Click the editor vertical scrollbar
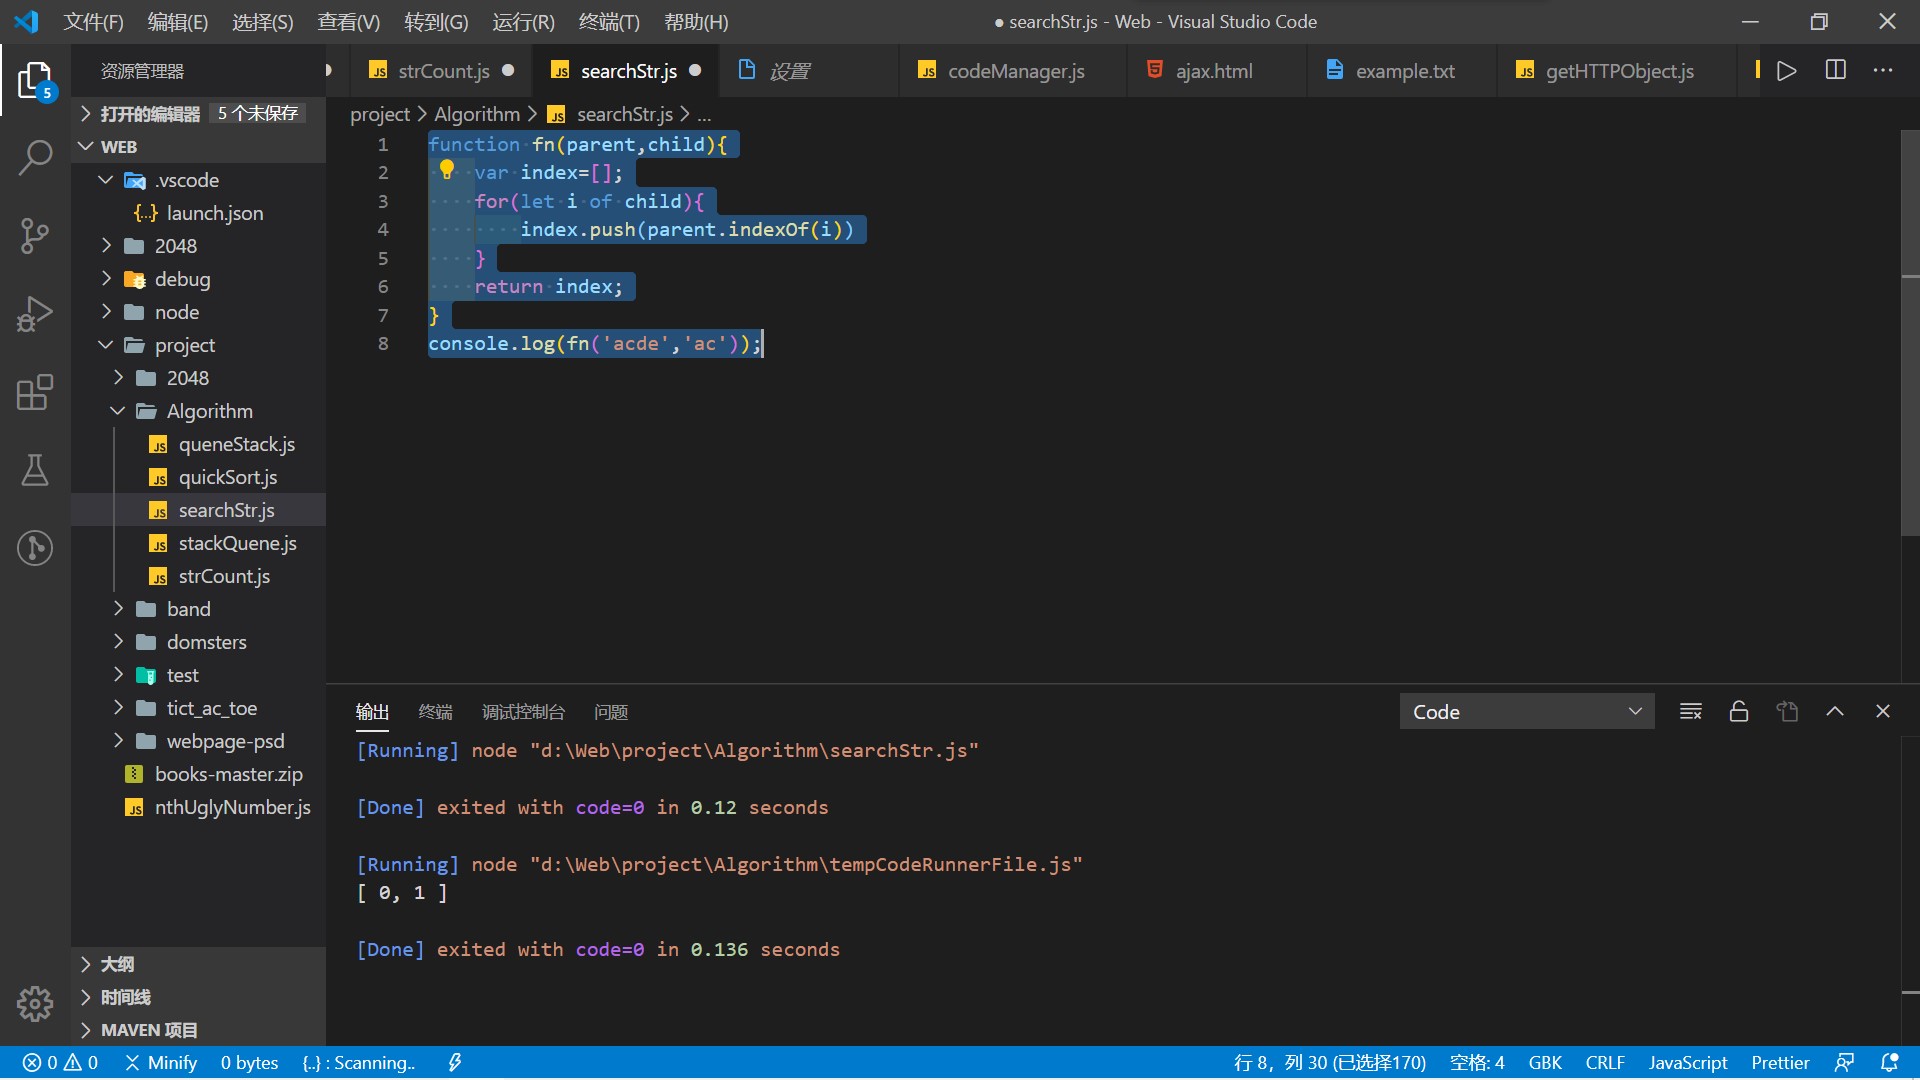This screenshot has height=1080, width=1920. tap(1910, 400)
